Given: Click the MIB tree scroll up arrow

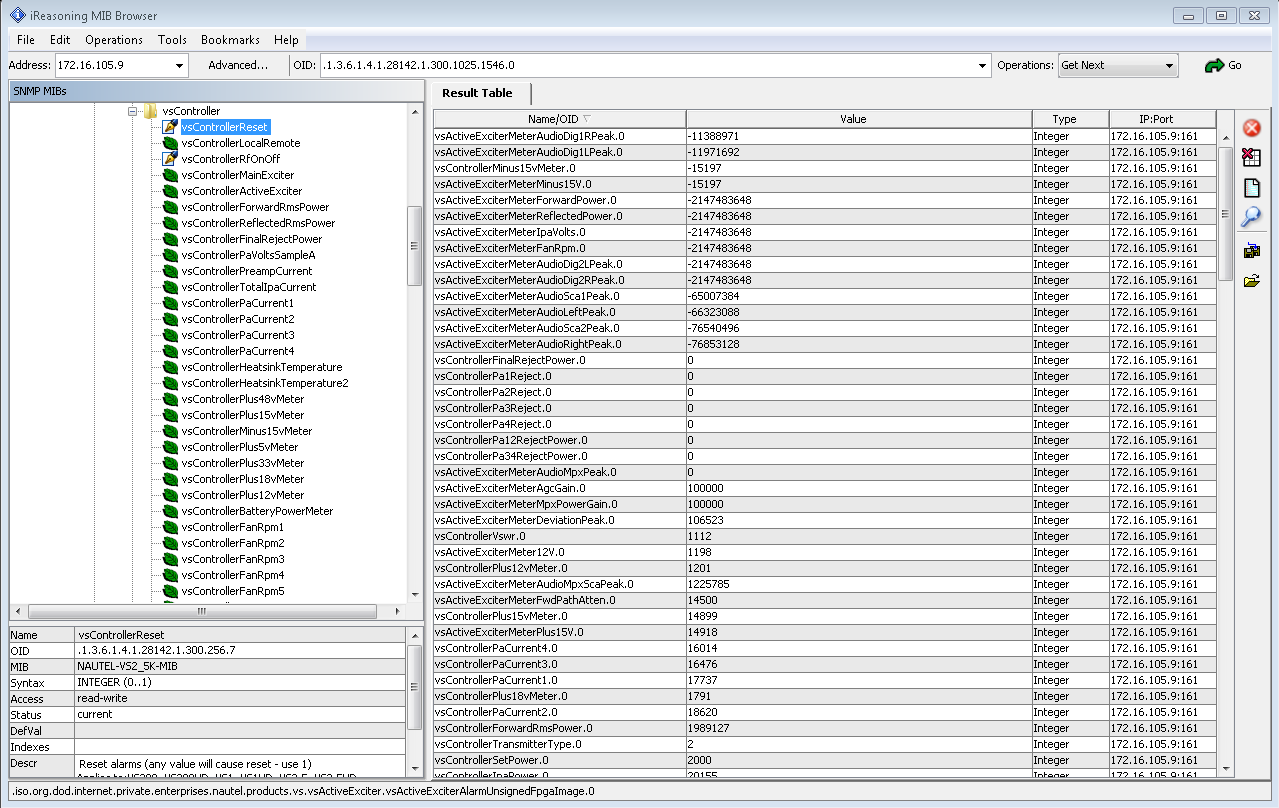Looking at the screenshot, I should 415,111.
